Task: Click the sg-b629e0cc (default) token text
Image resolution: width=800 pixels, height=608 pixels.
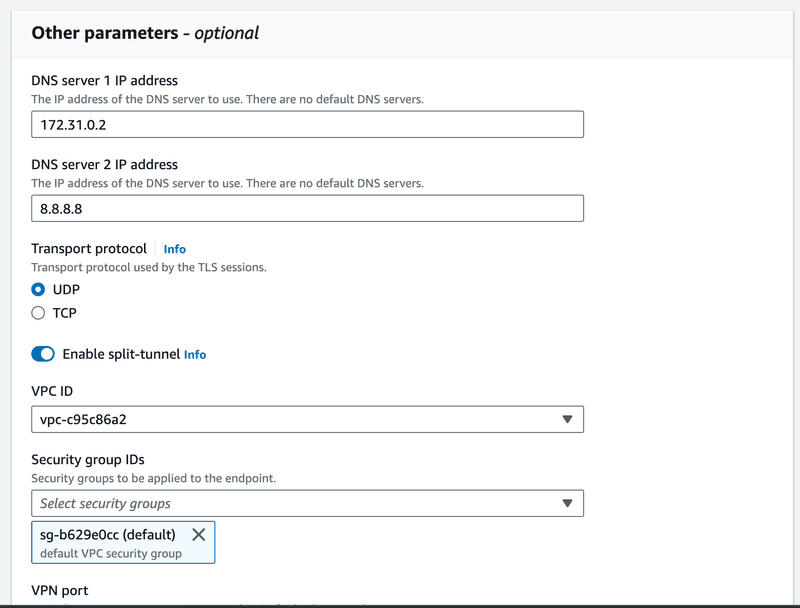Action: [x=108, y=535]
